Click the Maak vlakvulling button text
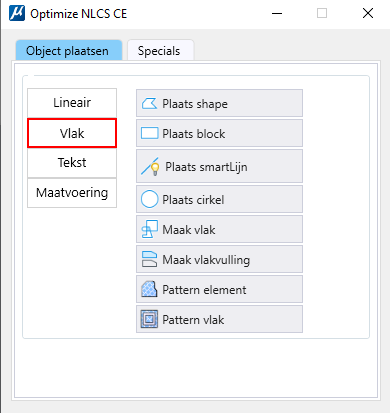The width and height of the screenshot is (390, 413). [x=206, y=260]
